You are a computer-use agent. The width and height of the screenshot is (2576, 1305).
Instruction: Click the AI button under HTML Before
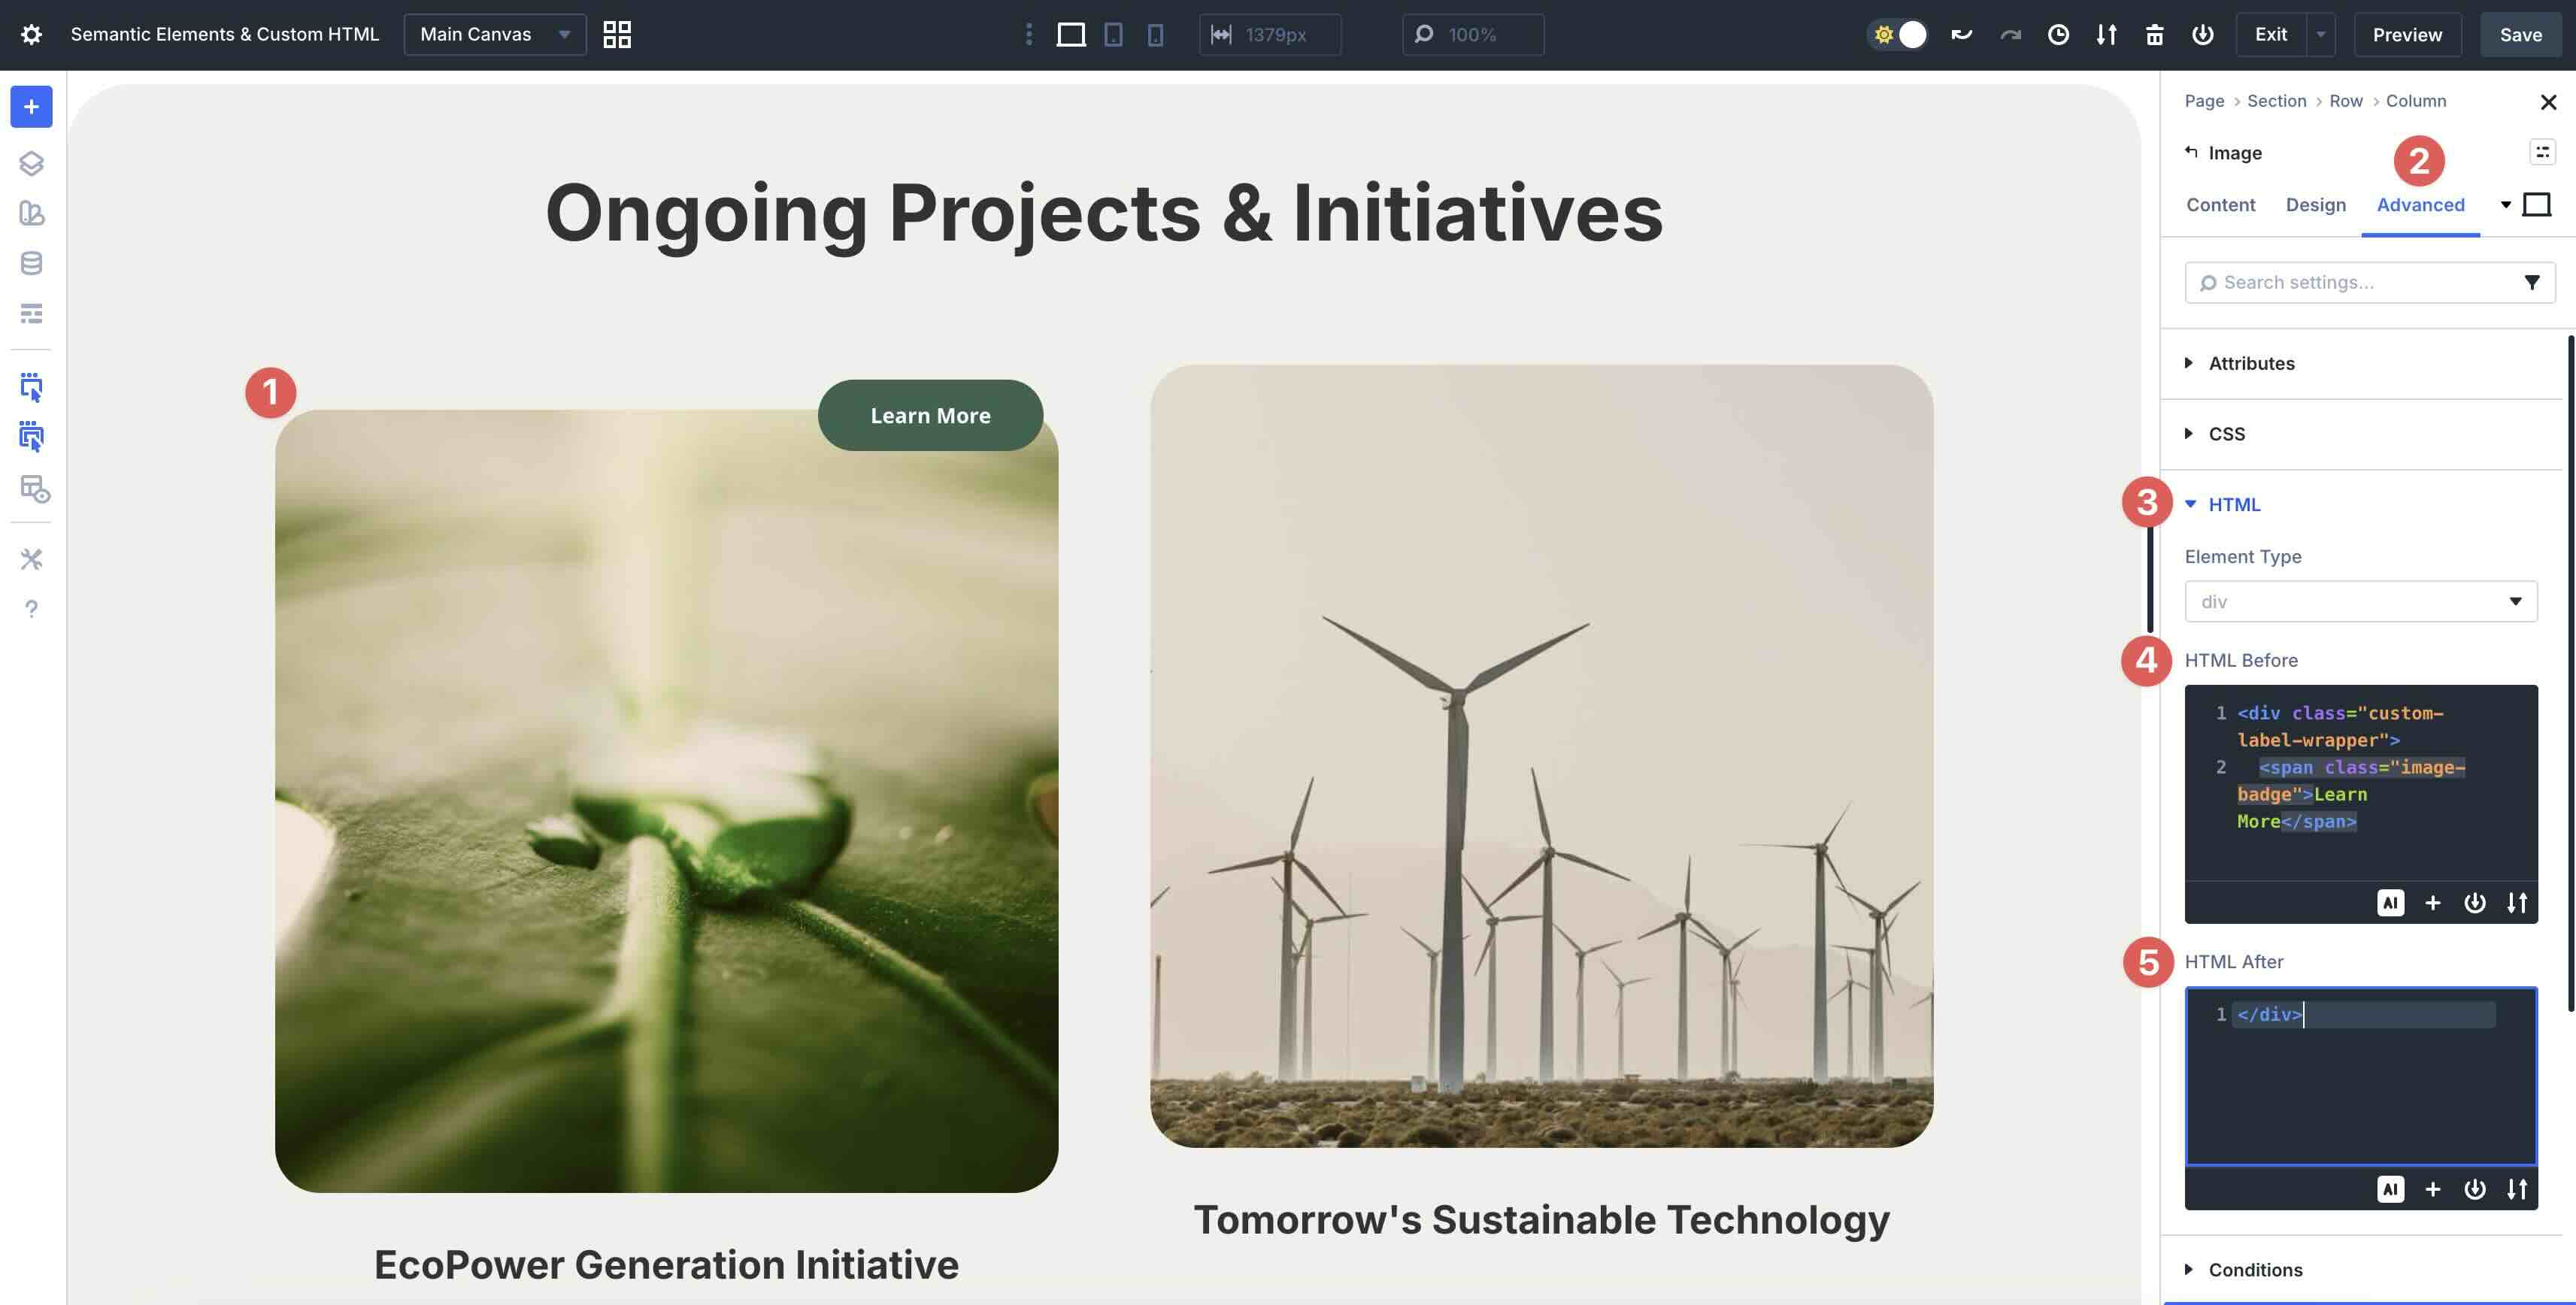tap(2390, 903)
